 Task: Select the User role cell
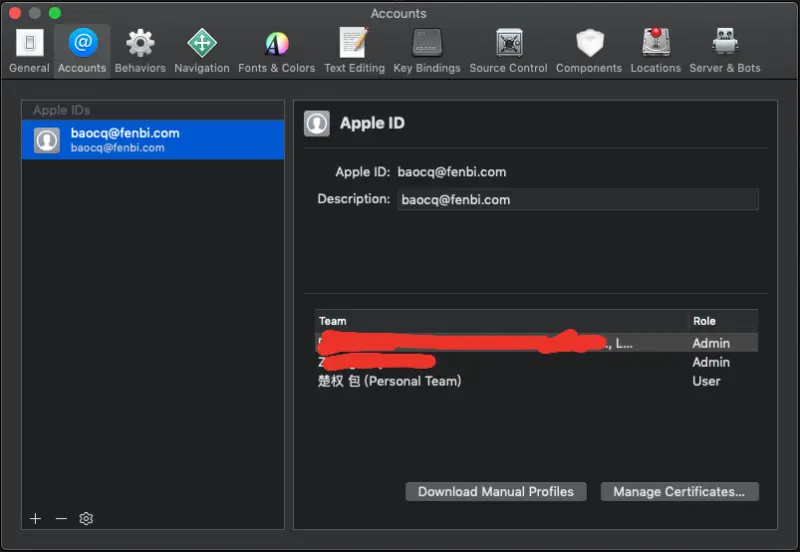pyautogui.click(x=706, y=381)
